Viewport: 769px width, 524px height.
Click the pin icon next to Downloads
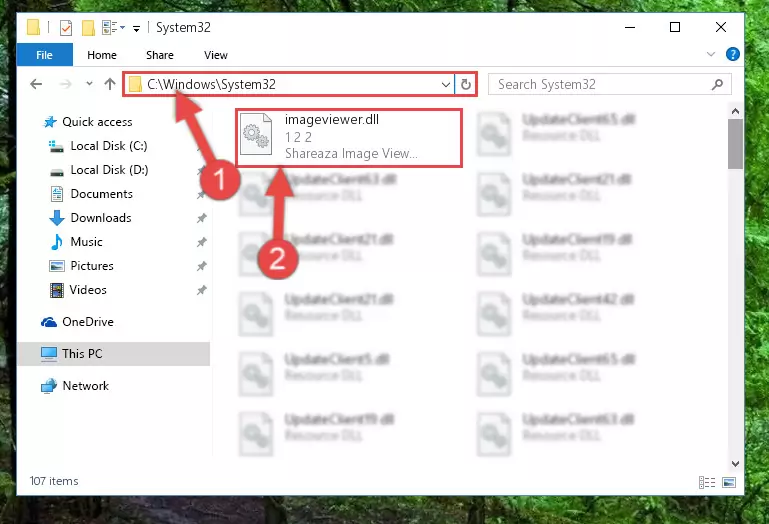coord(202,218)
